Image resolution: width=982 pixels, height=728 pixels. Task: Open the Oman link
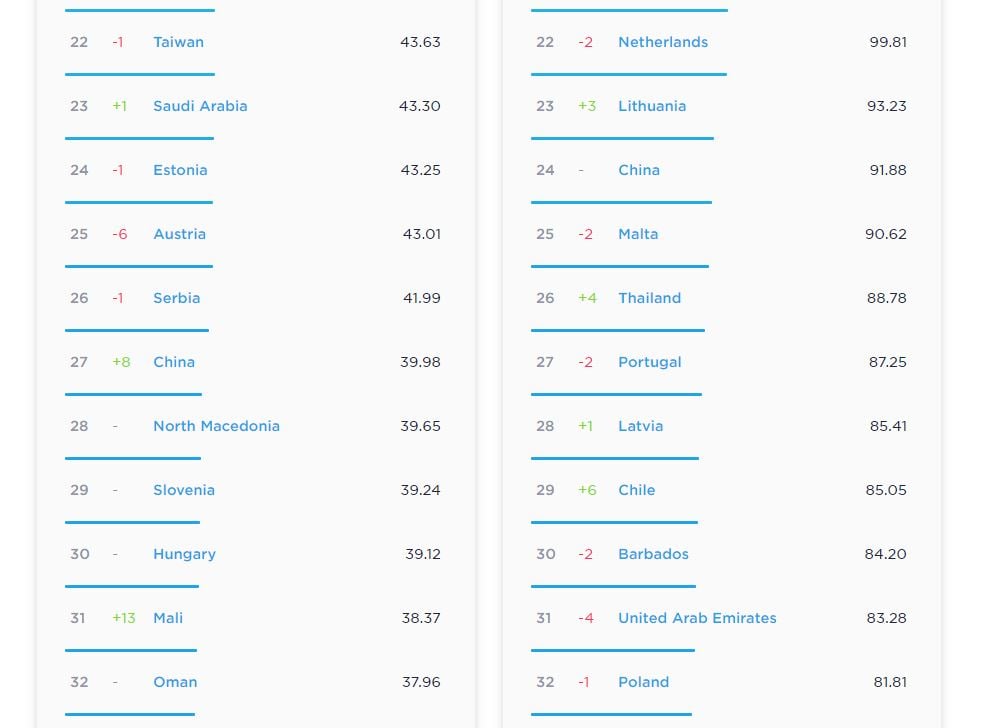[175, 682]
